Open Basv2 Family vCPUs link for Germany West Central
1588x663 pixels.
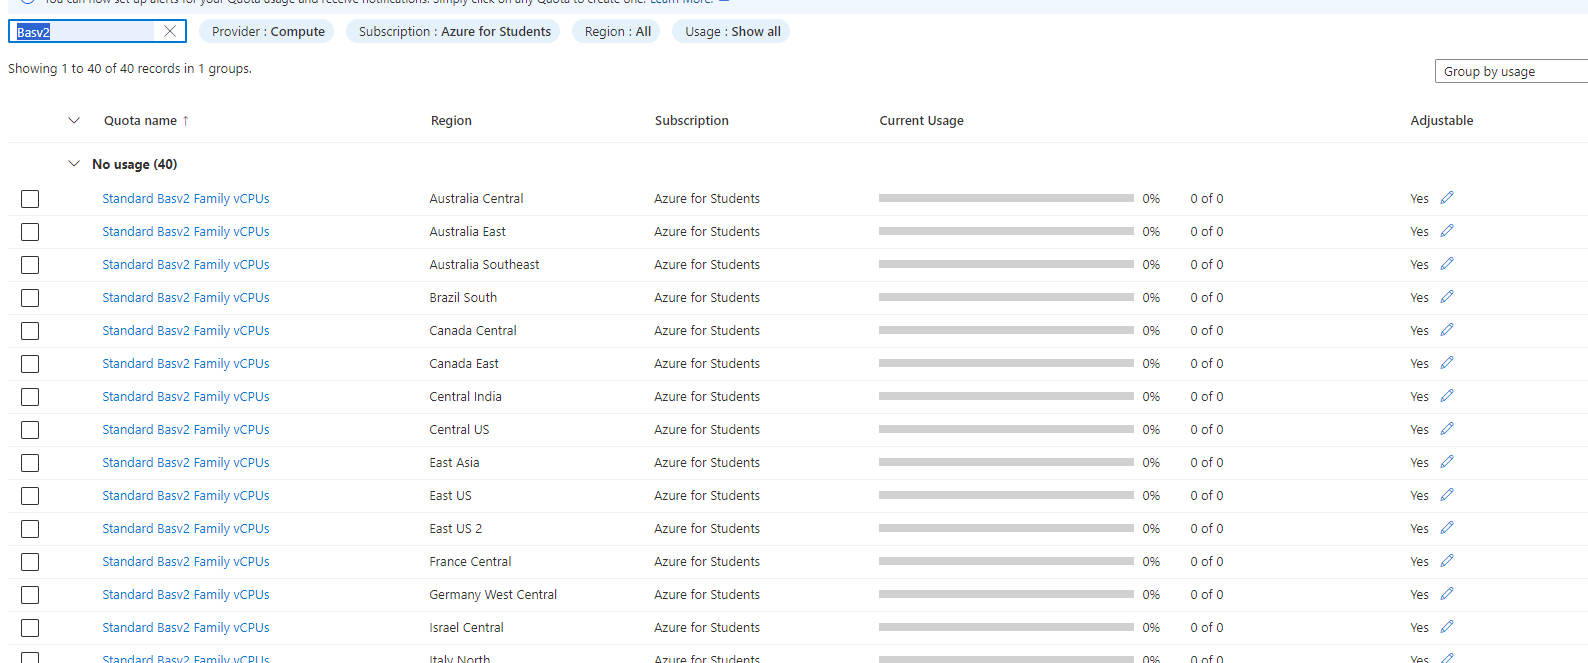tap(186, 595)
